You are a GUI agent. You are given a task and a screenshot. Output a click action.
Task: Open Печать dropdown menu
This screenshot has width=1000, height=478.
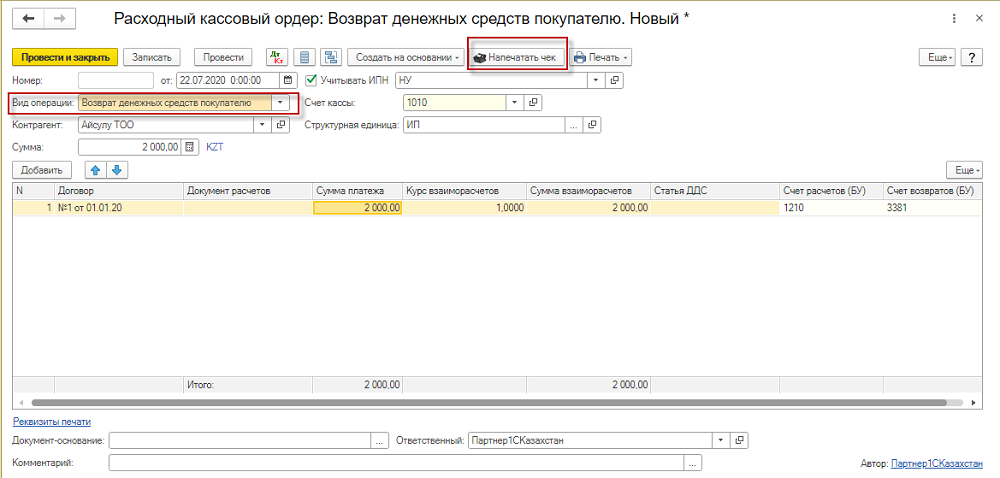pos(600,57)
